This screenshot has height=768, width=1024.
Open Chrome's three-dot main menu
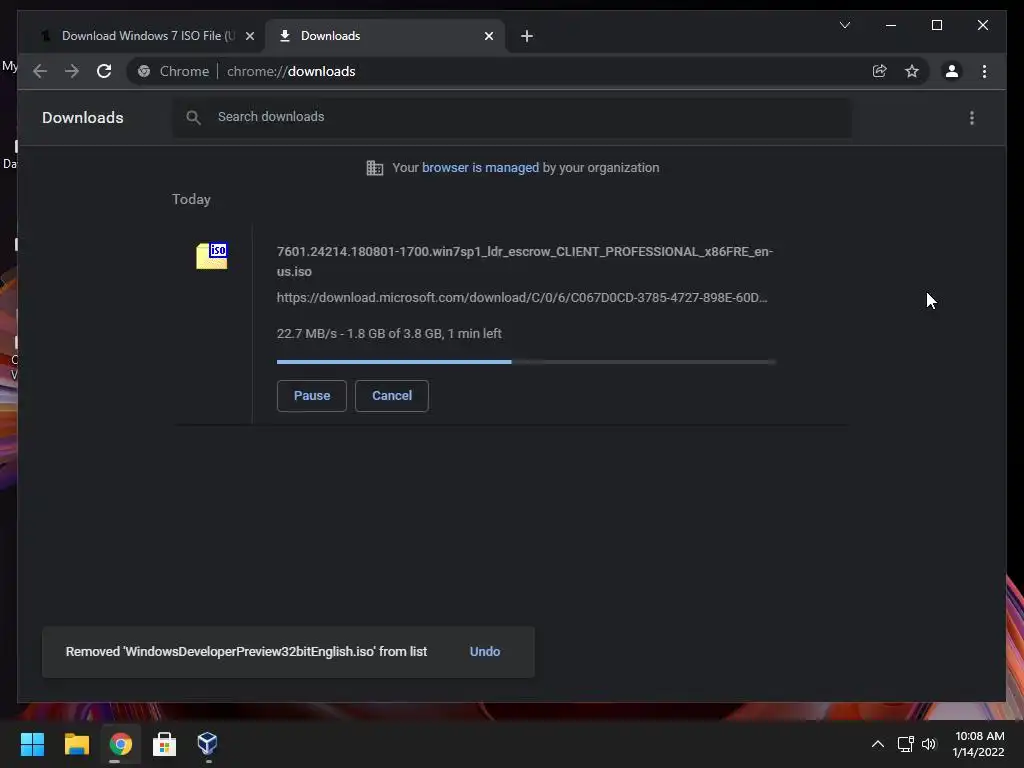click(984, 71)
